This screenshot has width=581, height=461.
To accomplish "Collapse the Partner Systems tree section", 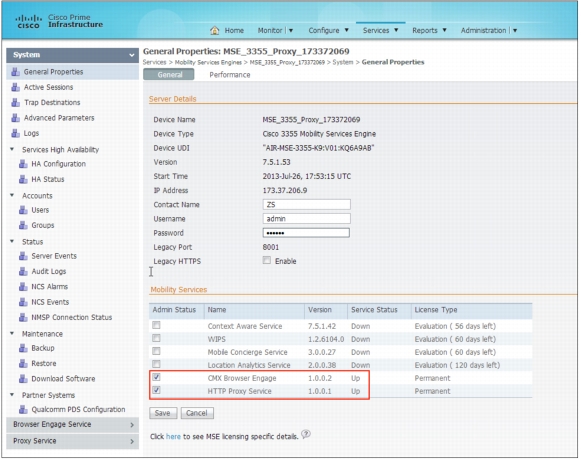I will tap(12, 395).
